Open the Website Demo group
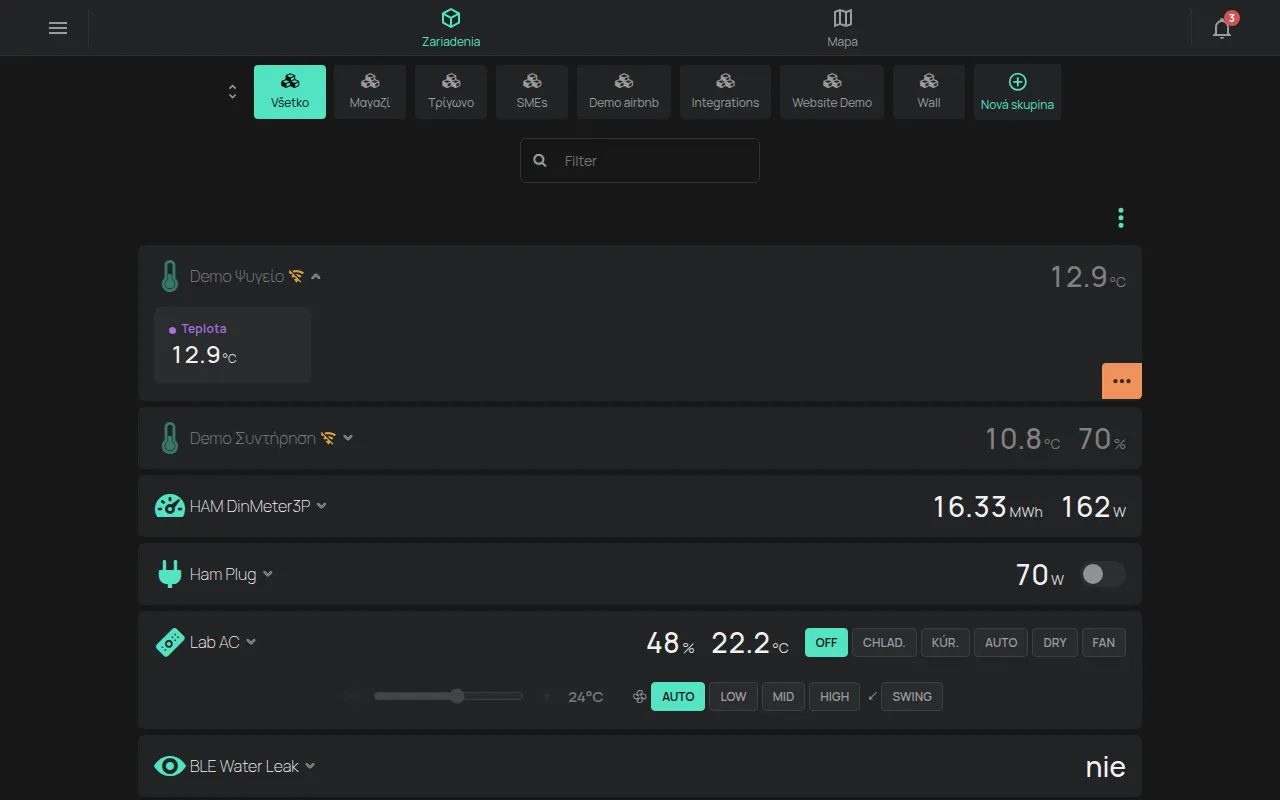 click(x=832, y=92)
